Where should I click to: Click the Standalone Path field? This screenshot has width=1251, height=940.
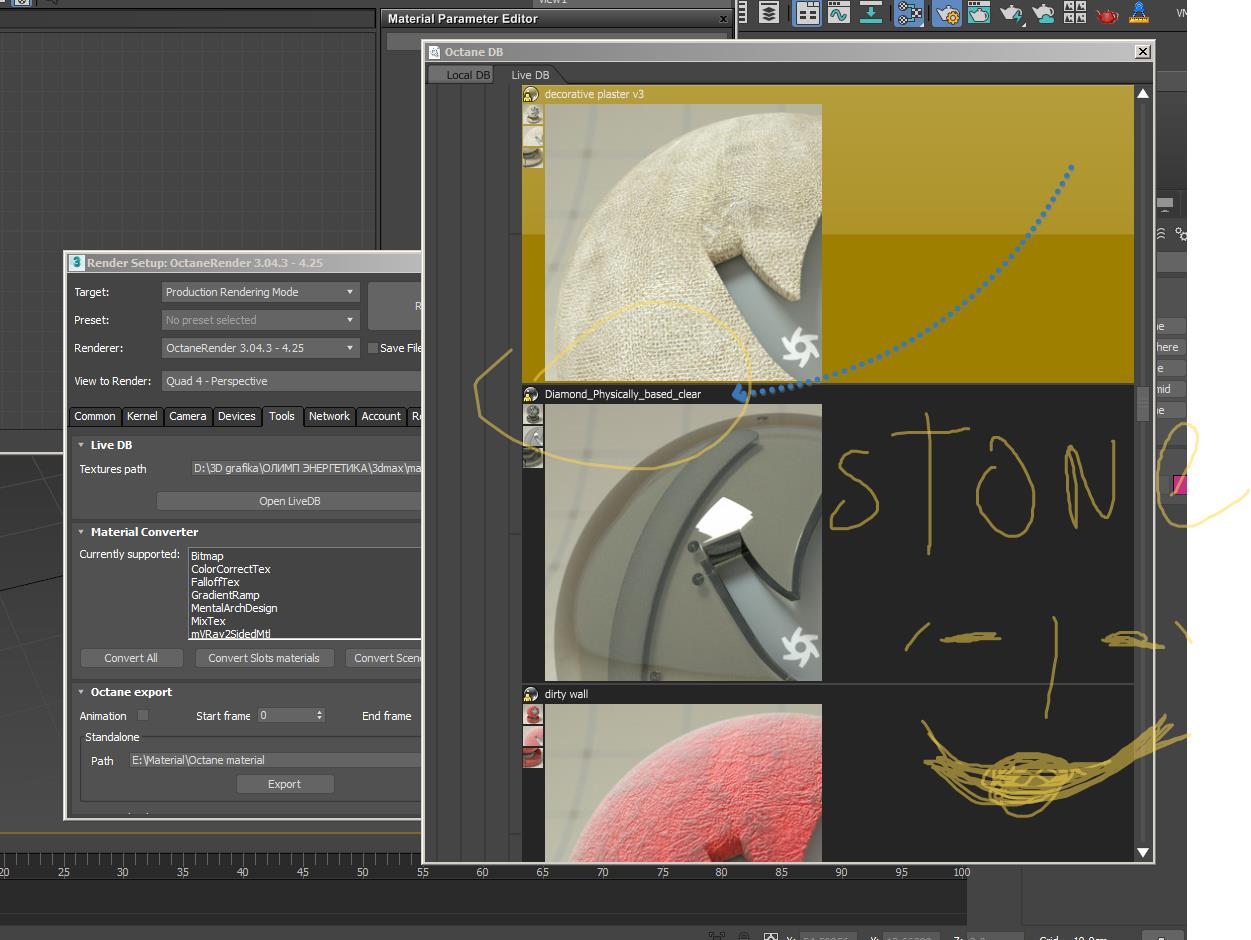[275, 760]
